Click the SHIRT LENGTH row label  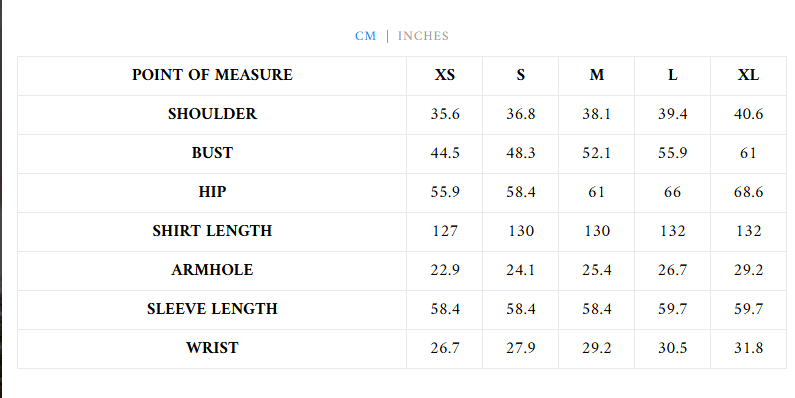(212, 231)
